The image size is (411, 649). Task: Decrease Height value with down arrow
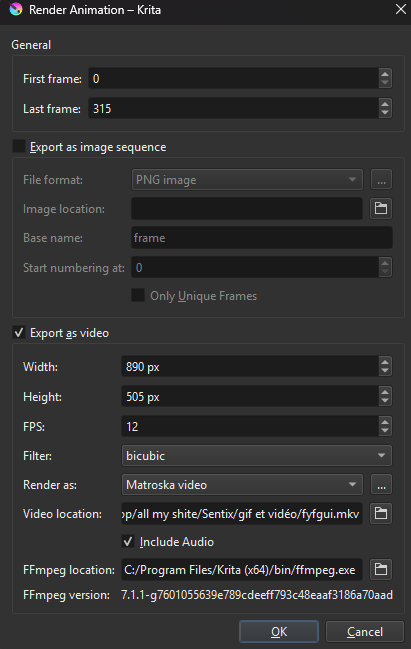click(385, 401)
